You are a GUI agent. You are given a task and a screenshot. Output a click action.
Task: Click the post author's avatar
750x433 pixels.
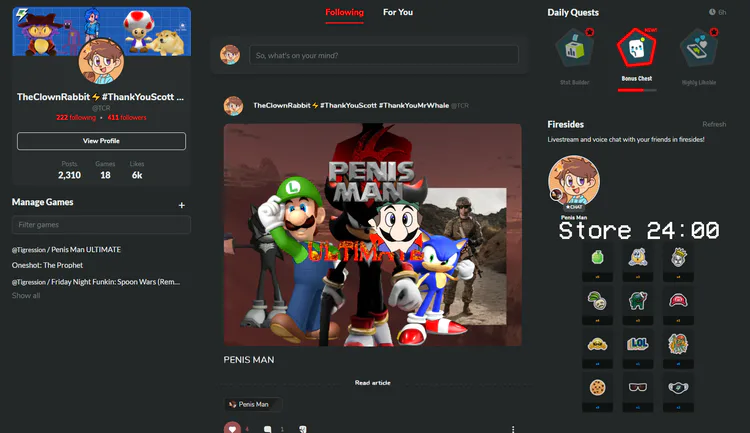(x=233, y=106)
